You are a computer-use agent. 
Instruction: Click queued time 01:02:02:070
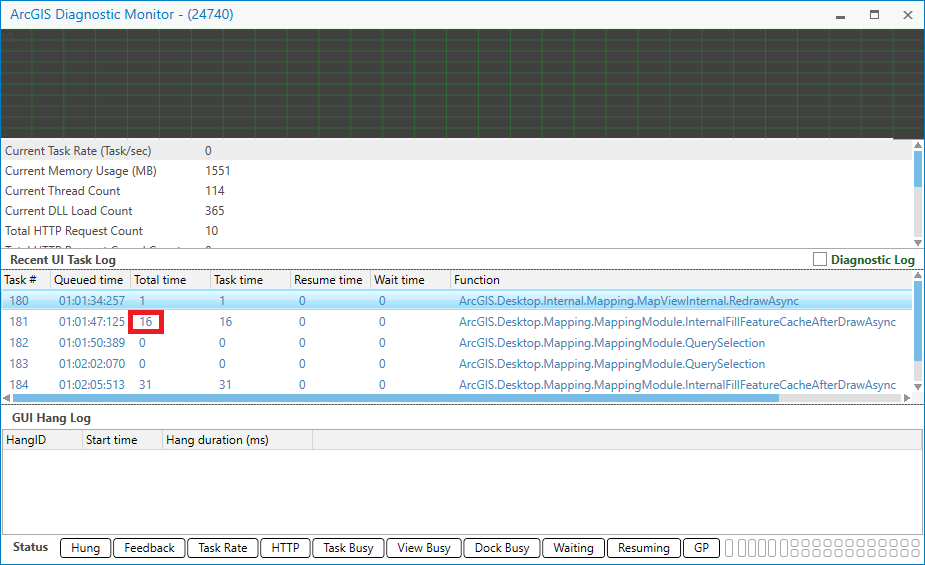pyautogui.click(x=92, y=364)
